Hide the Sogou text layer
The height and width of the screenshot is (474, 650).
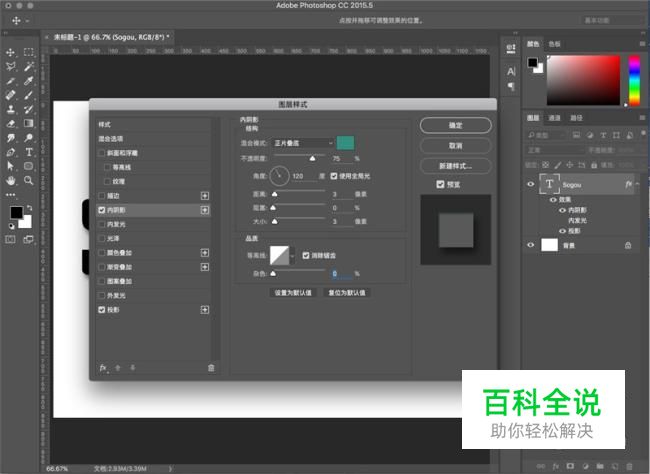(530, 184)
